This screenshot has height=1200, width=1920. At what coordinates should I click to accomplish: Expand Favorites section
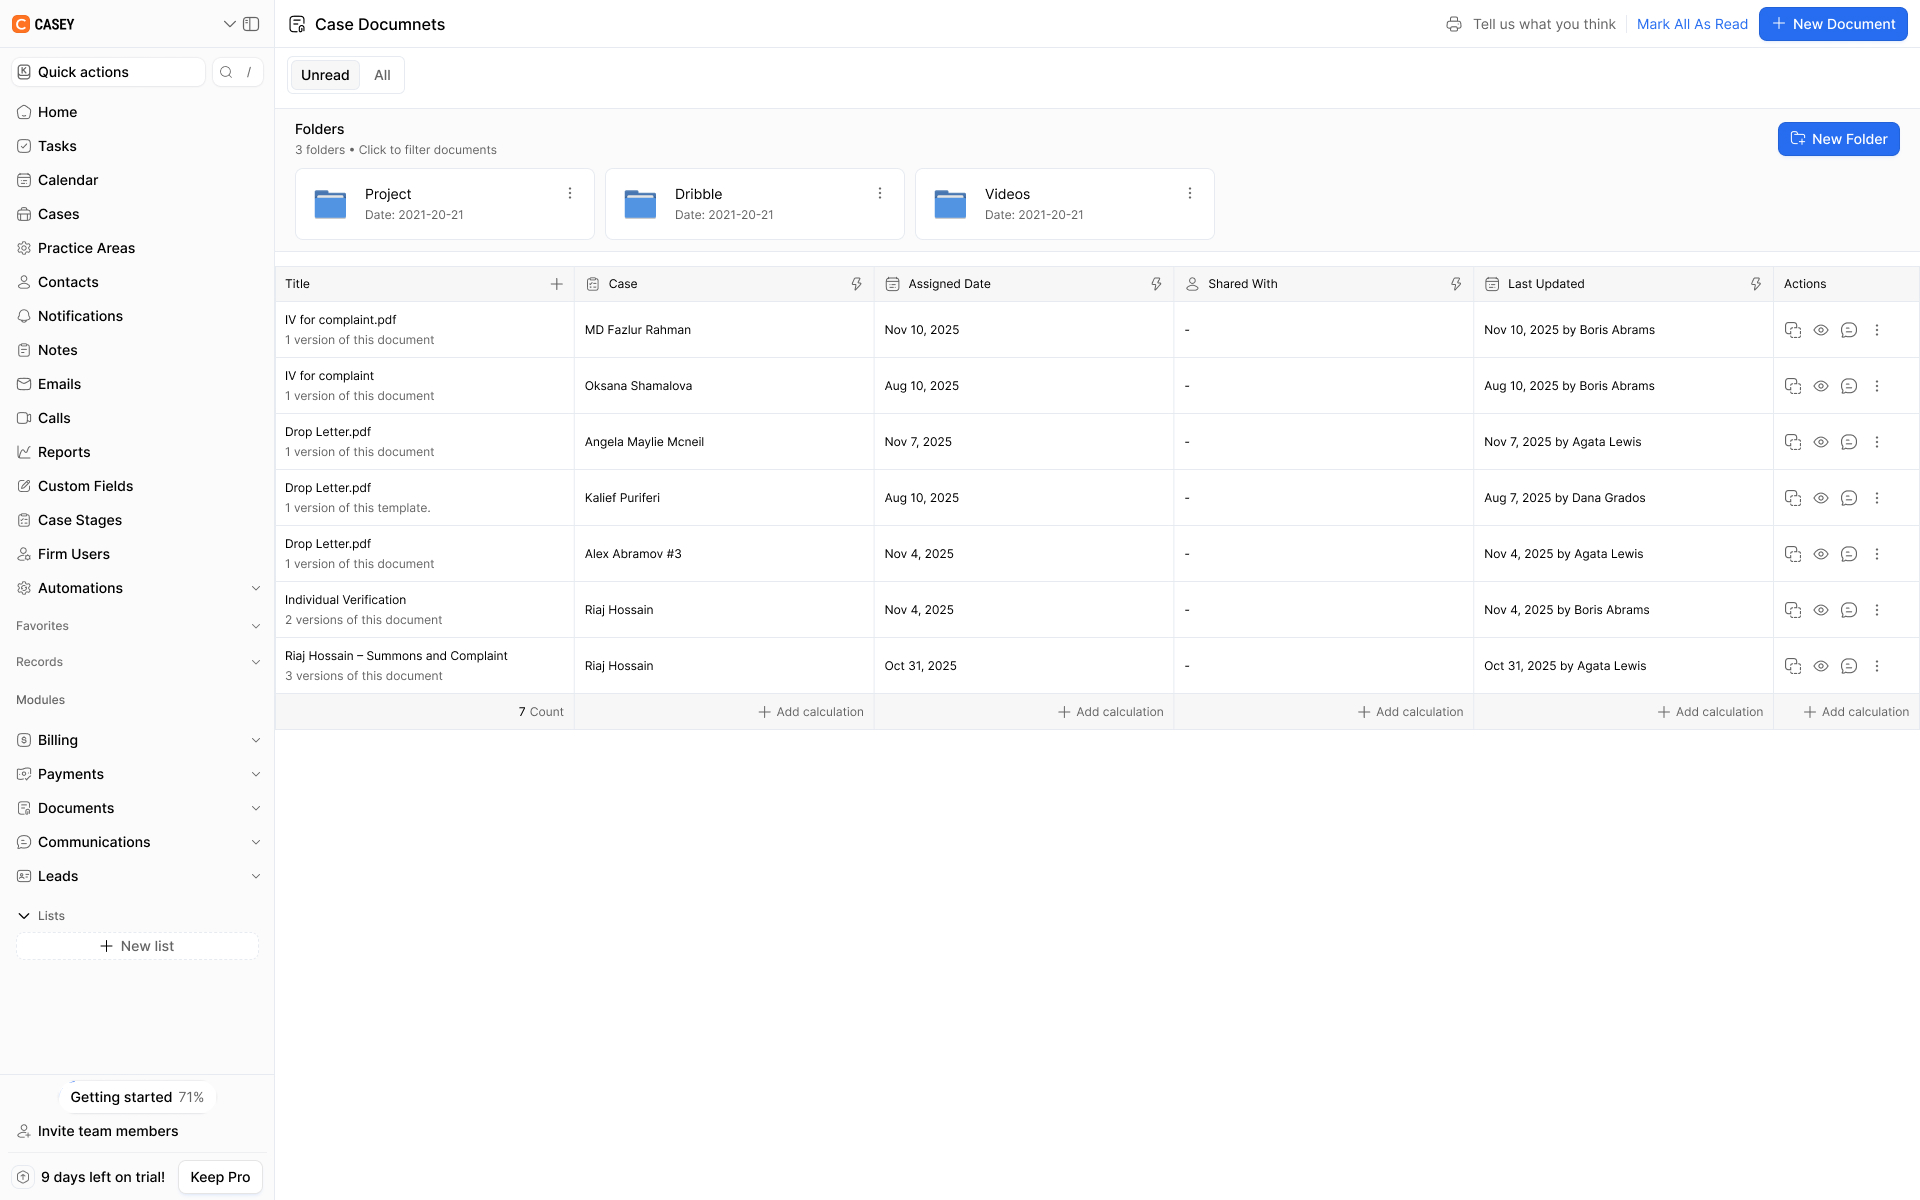coord(256,626)
